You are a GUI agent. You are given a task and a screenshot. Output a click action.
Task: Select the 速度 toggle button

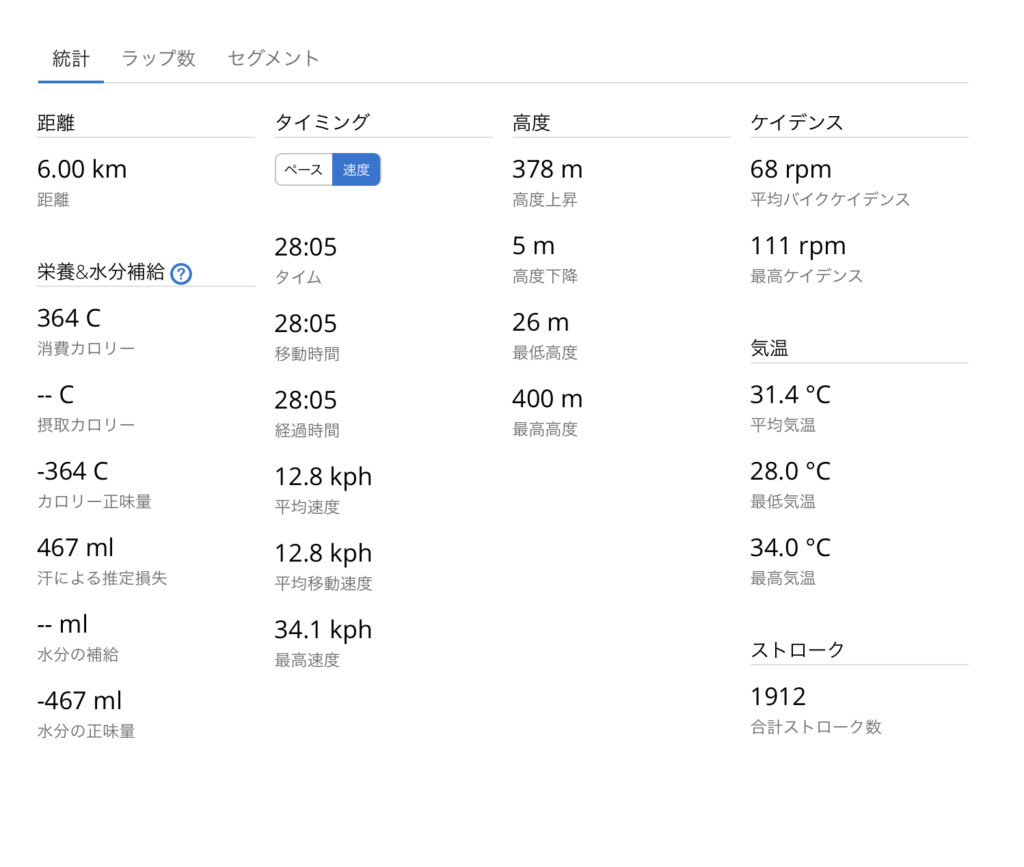tap(356, 170)
